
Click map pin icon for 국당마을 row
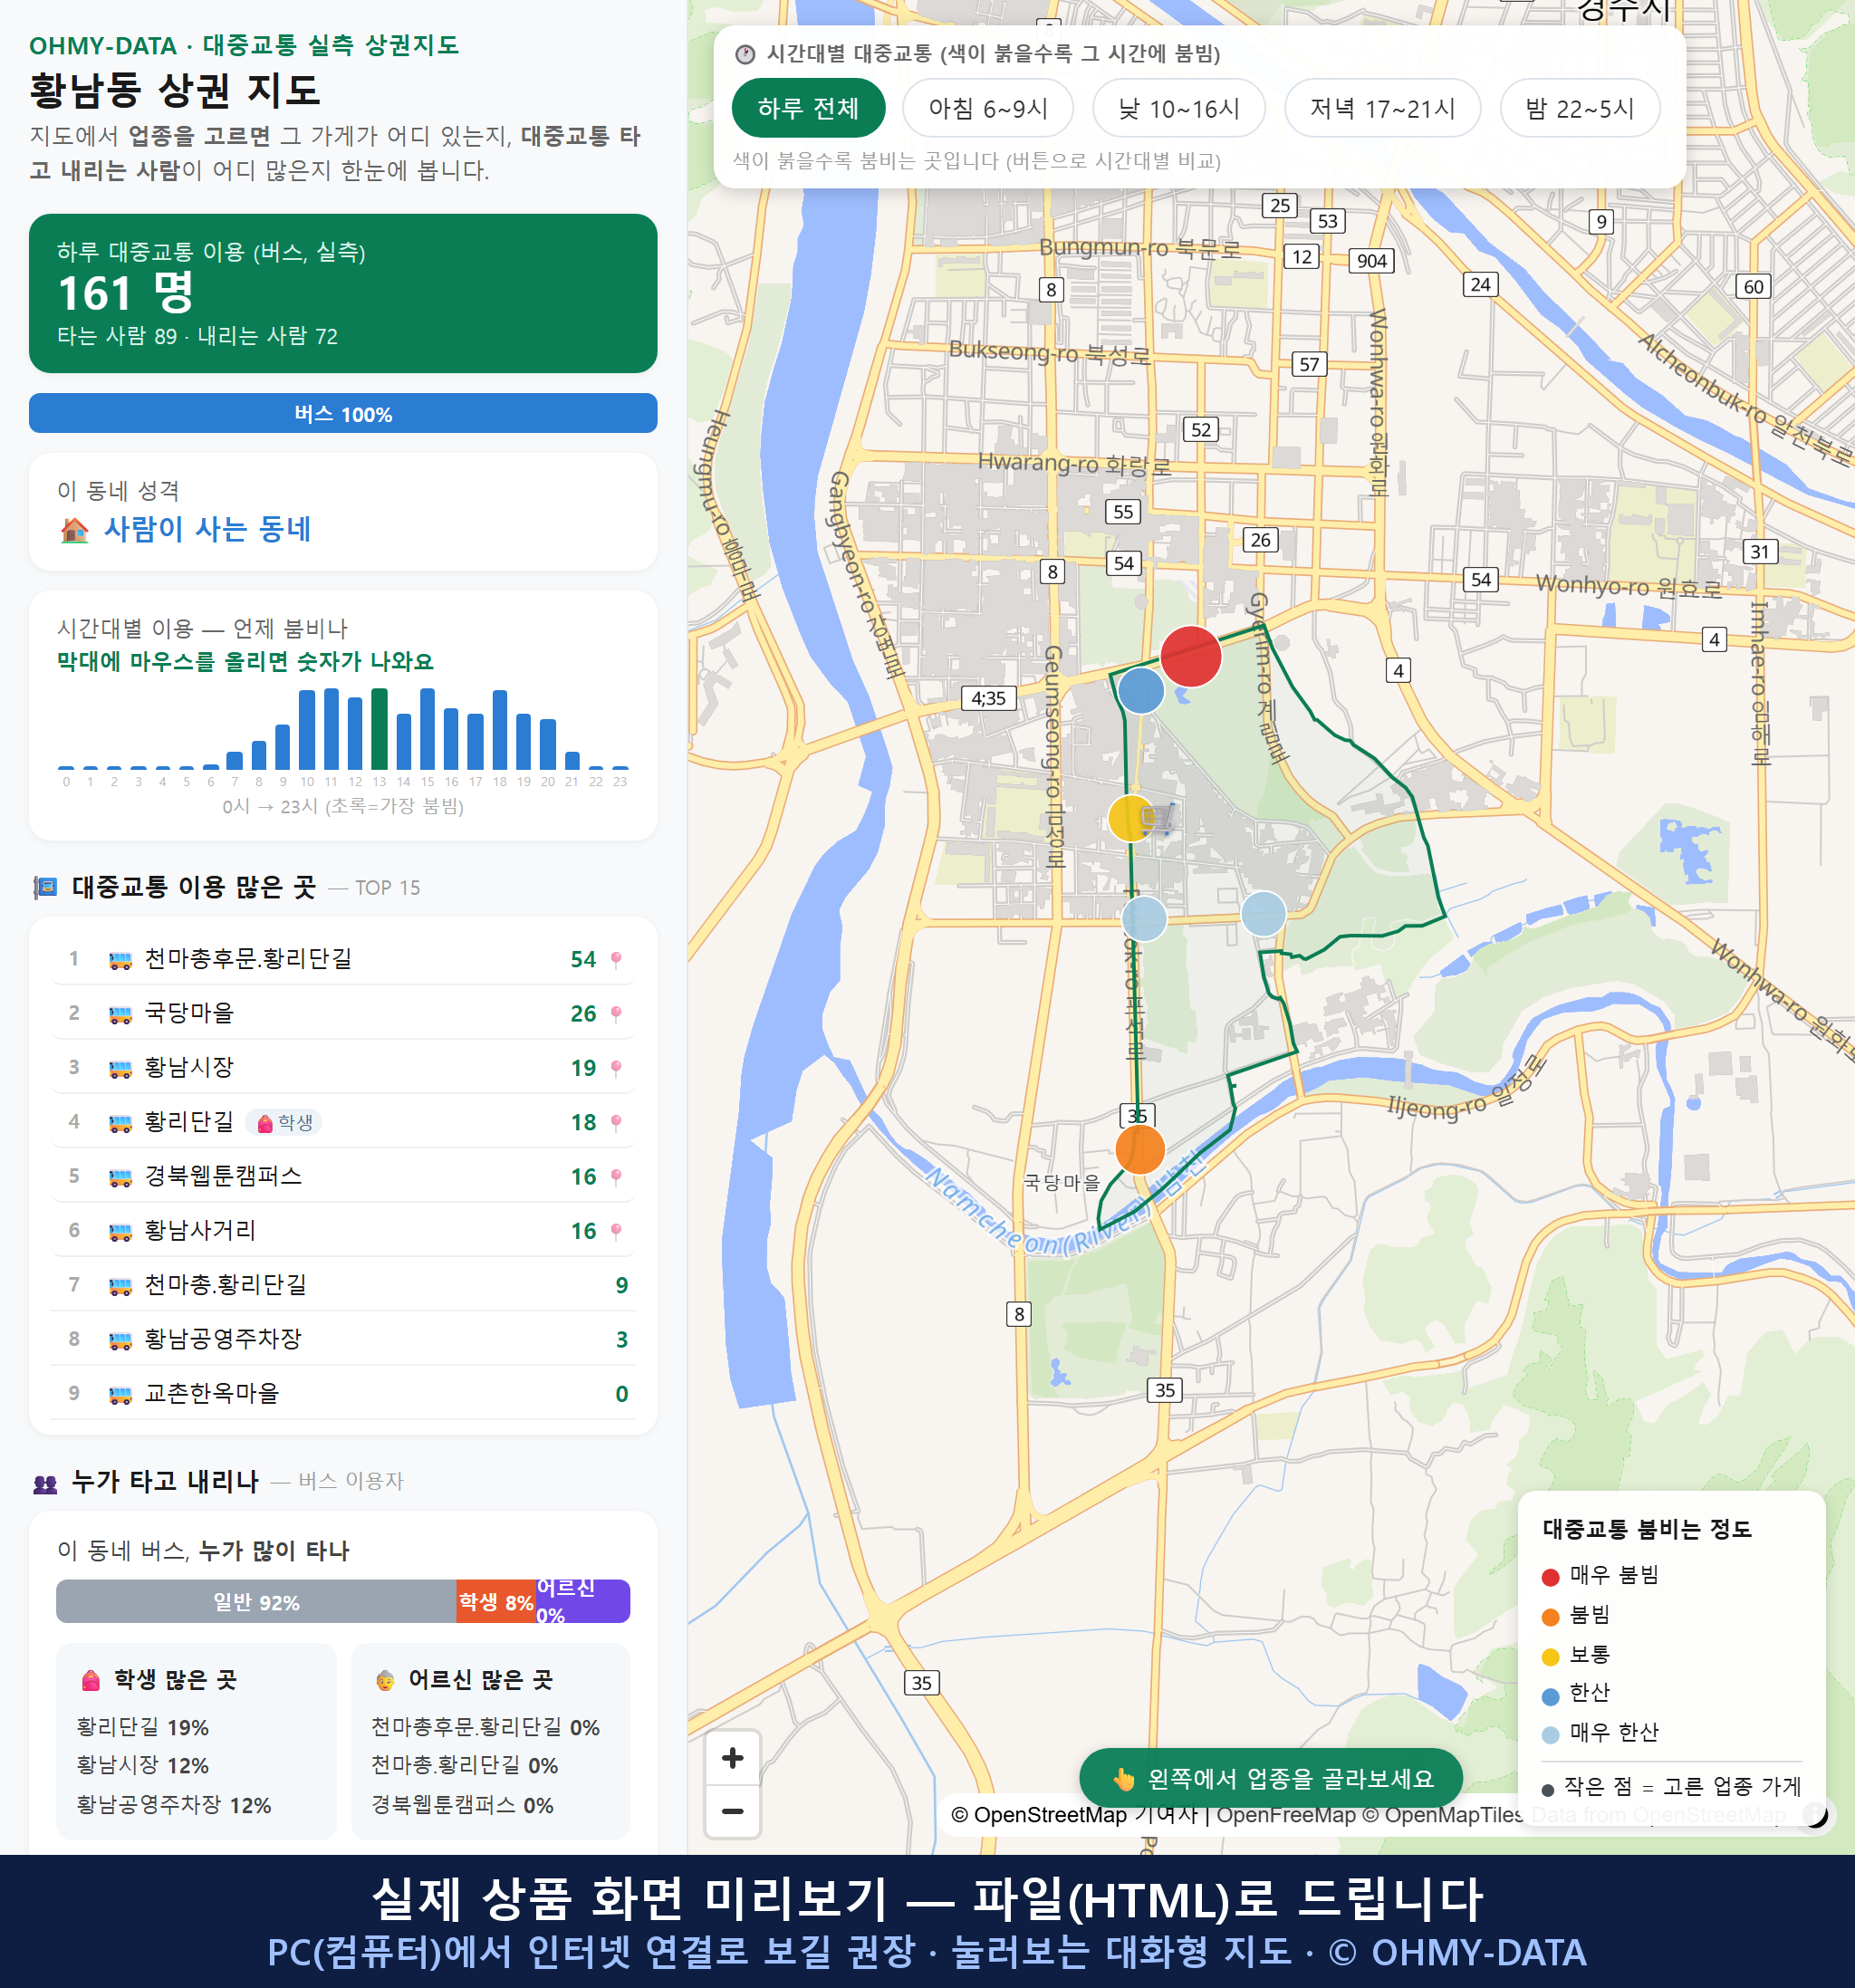coord(616,1014)
